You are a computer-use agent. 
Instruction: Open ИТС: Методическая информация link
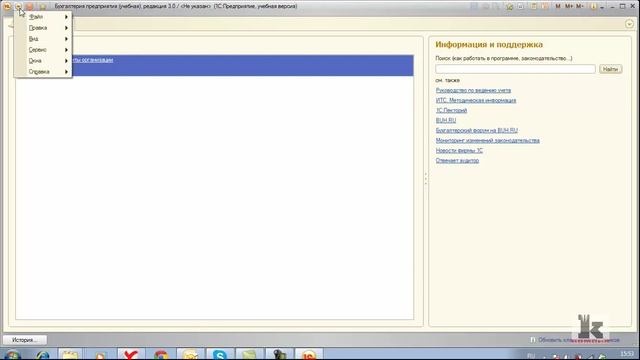[476, 100]
